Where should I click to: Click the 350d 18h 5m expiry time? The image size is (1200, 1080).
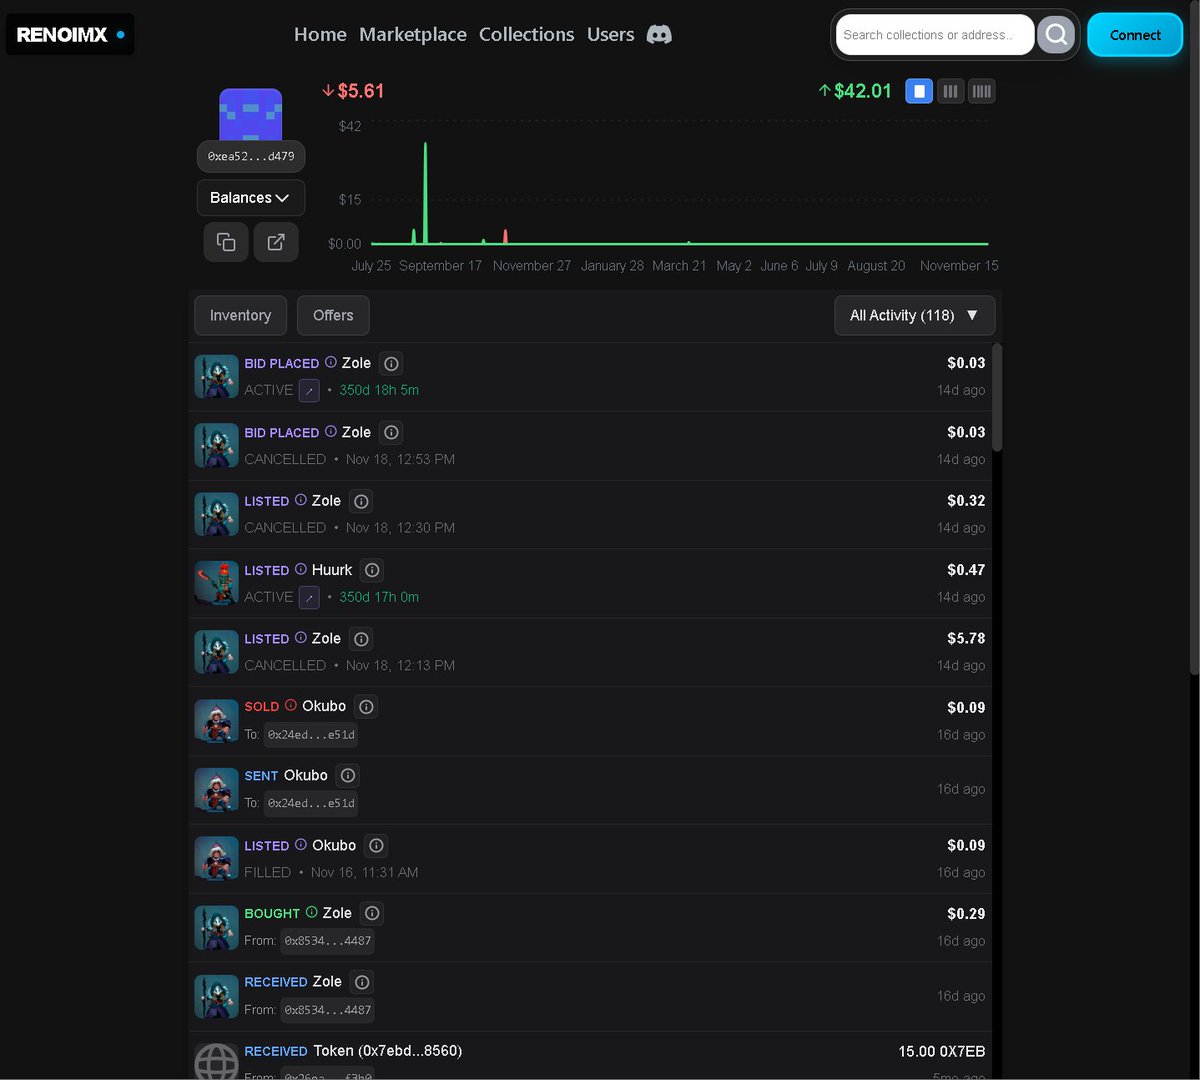[379, 391]
